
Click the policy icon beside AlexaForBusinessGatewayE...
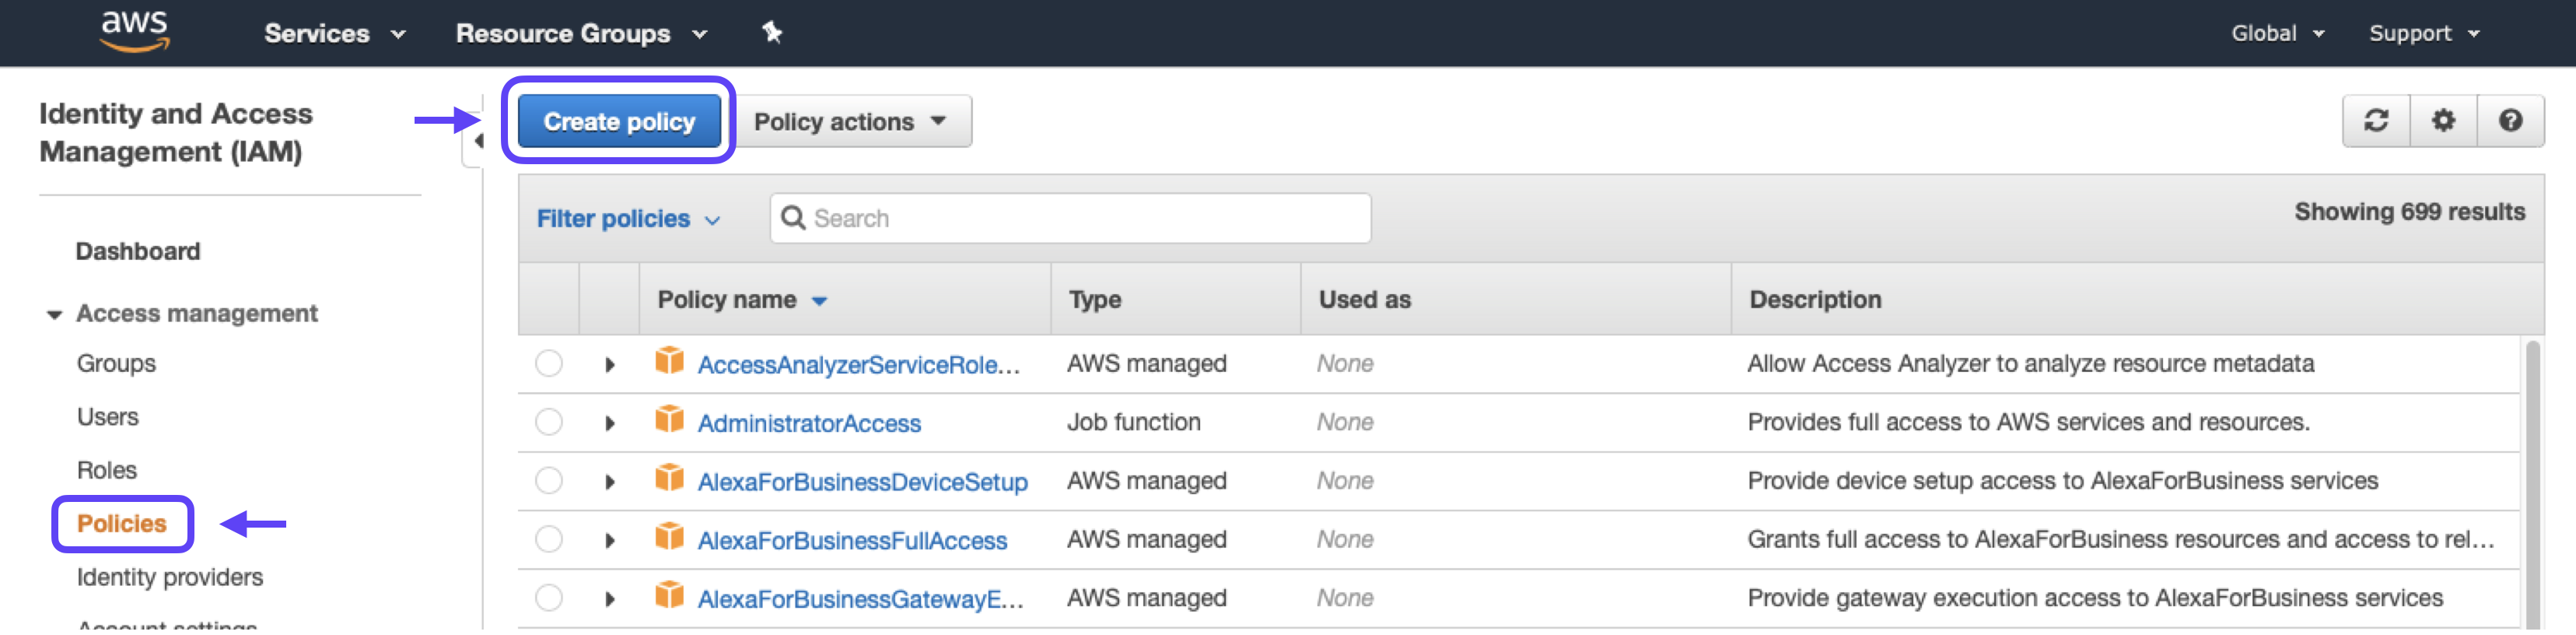(x=669, y=594)
